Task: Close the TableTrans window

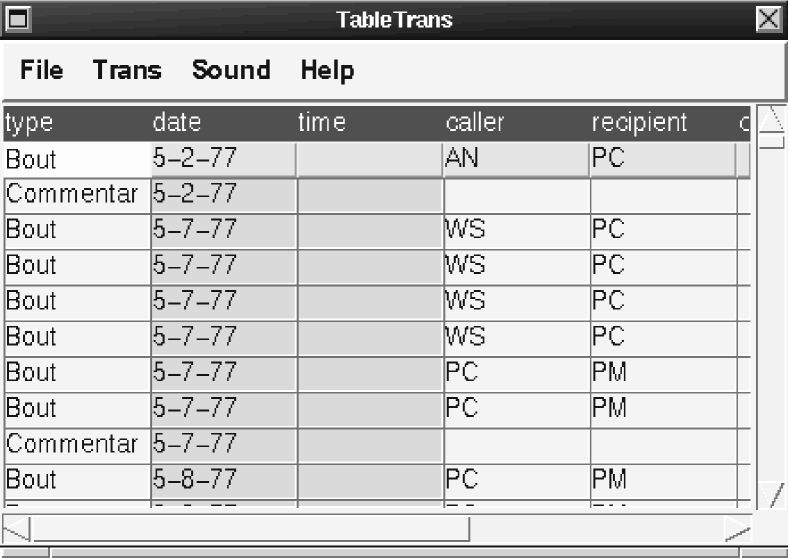Action: [x=768, y=18]
